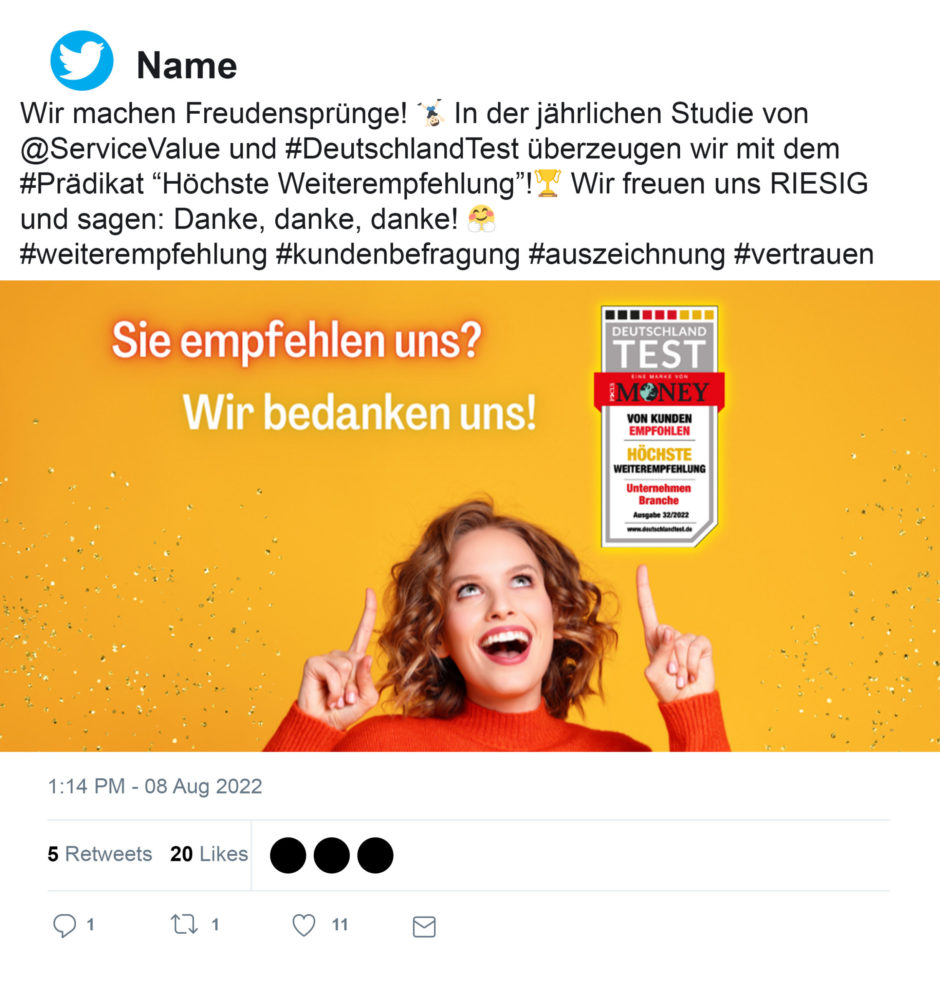Click the account Name heading
Viewport: 940px width, 983px height.
tap(187, 65)
